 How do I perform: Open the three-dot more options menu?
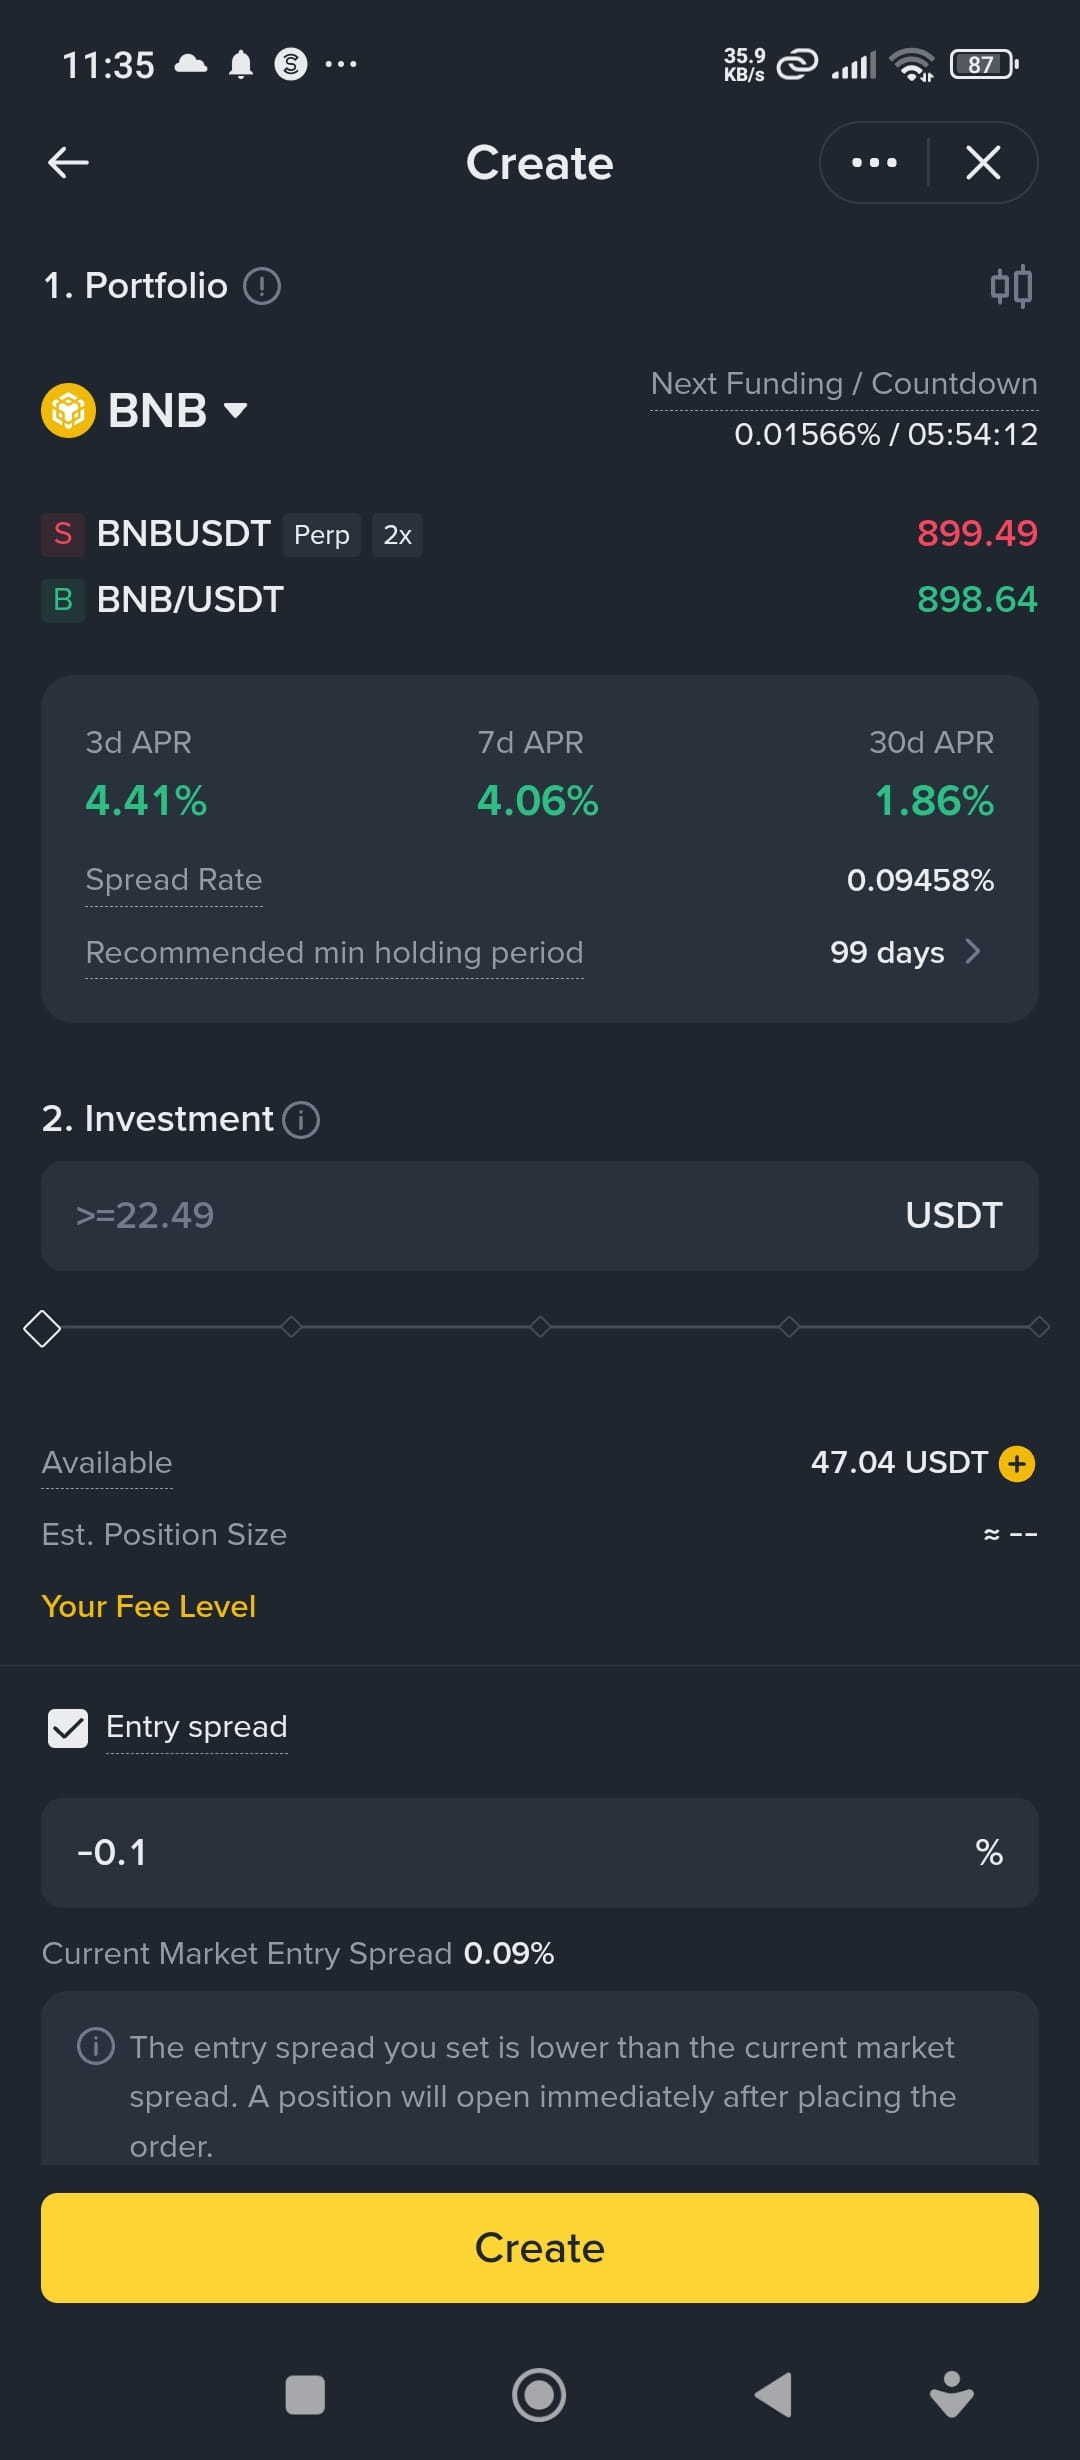pos(874,162)
